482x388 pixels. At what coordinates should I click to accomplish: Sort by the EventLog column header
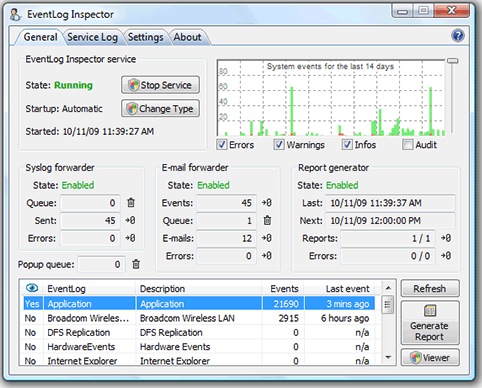[89, 288]
